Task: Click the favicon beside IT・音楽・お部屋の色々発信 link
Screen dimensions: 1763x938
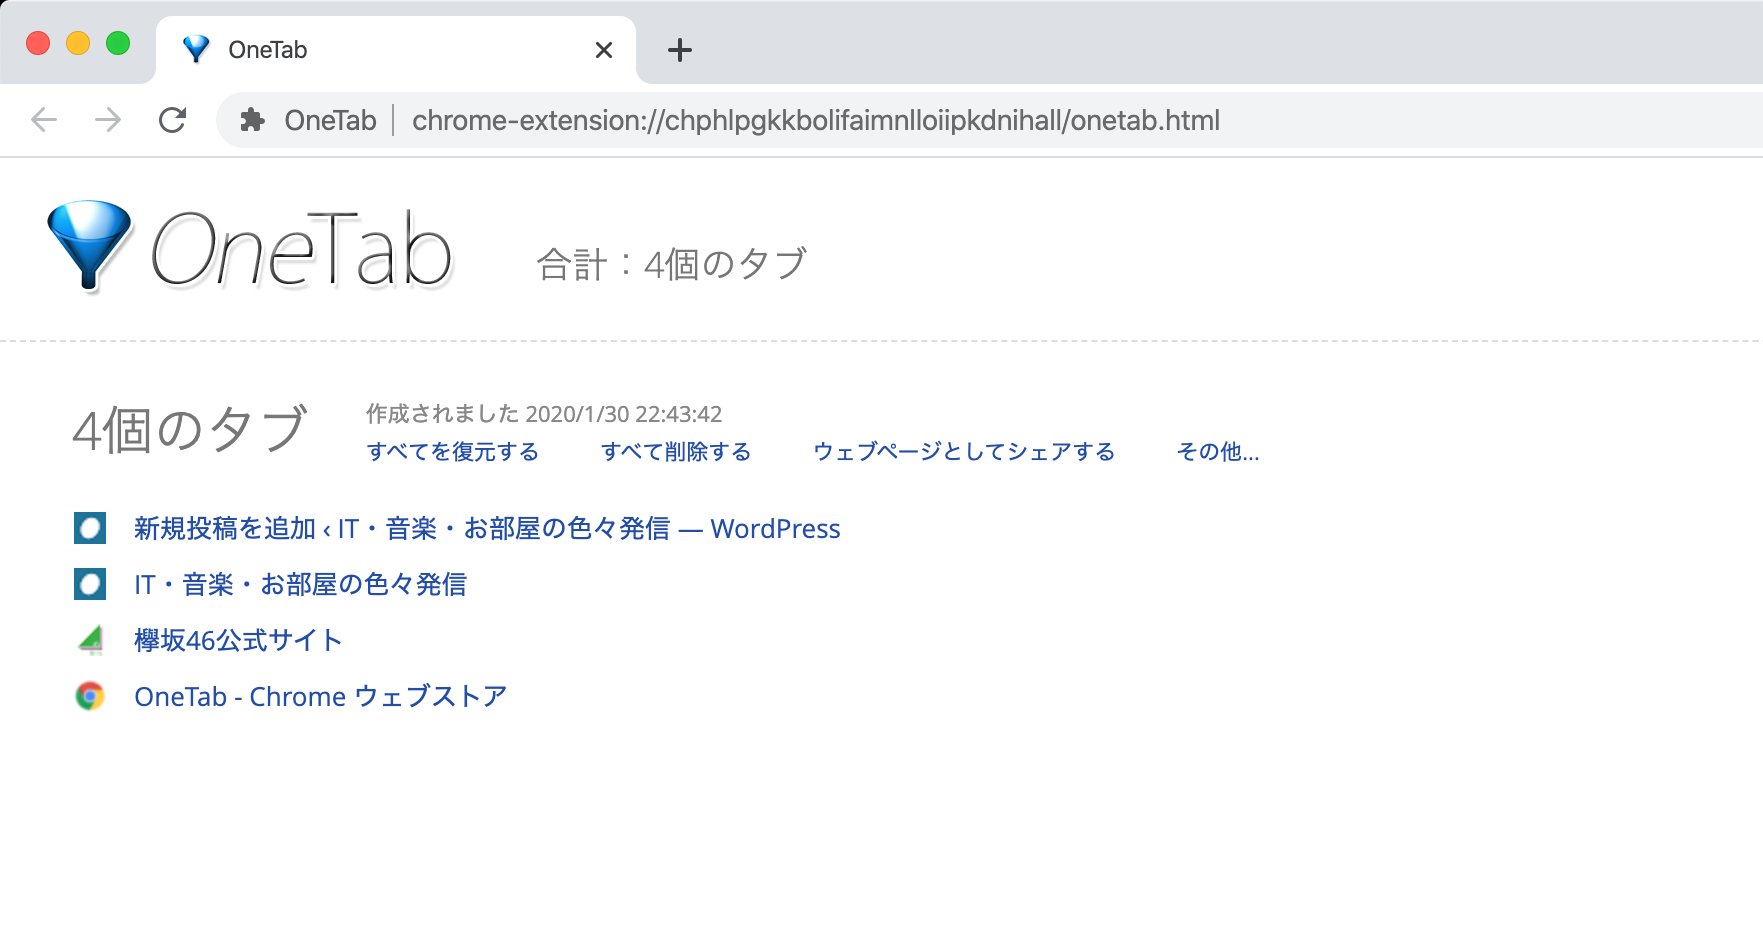Action: (90, 584)
